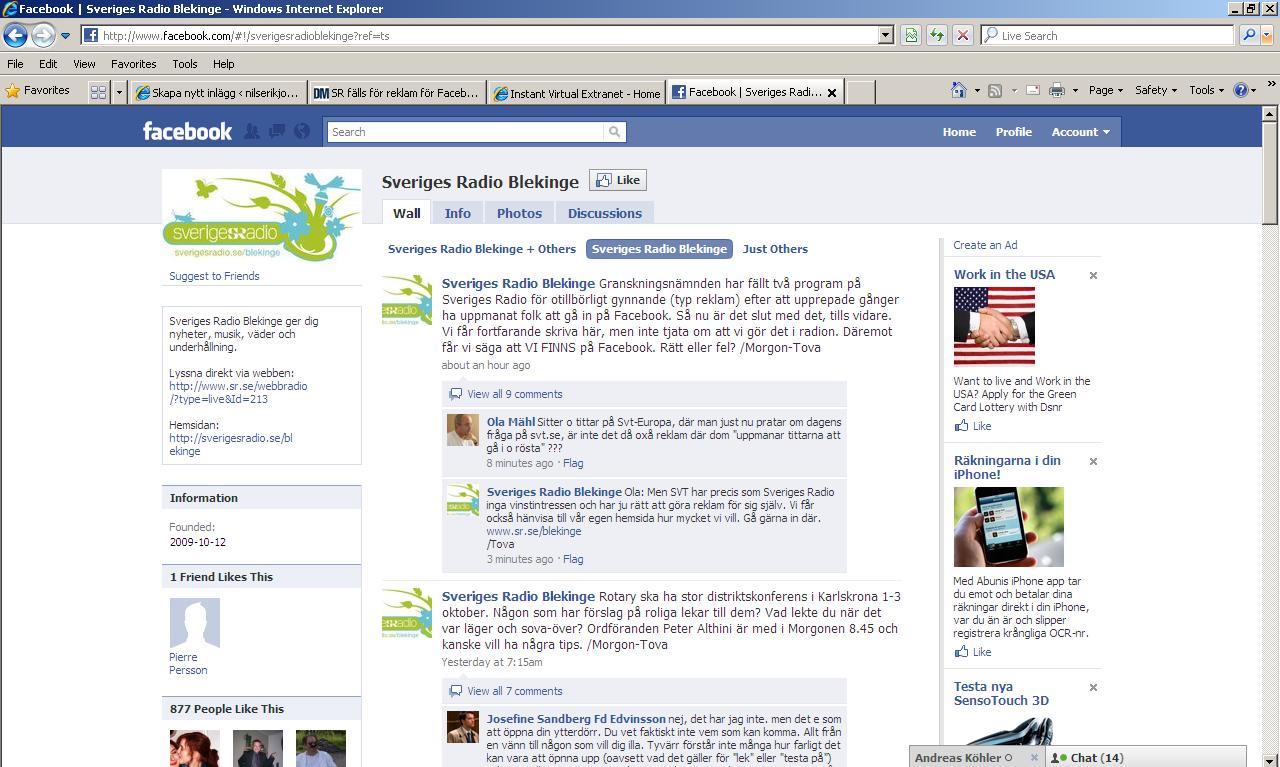Switch to Instant Virtual Extranet tab
Viewport: 1280px width, 767px height.
point(577,93)
